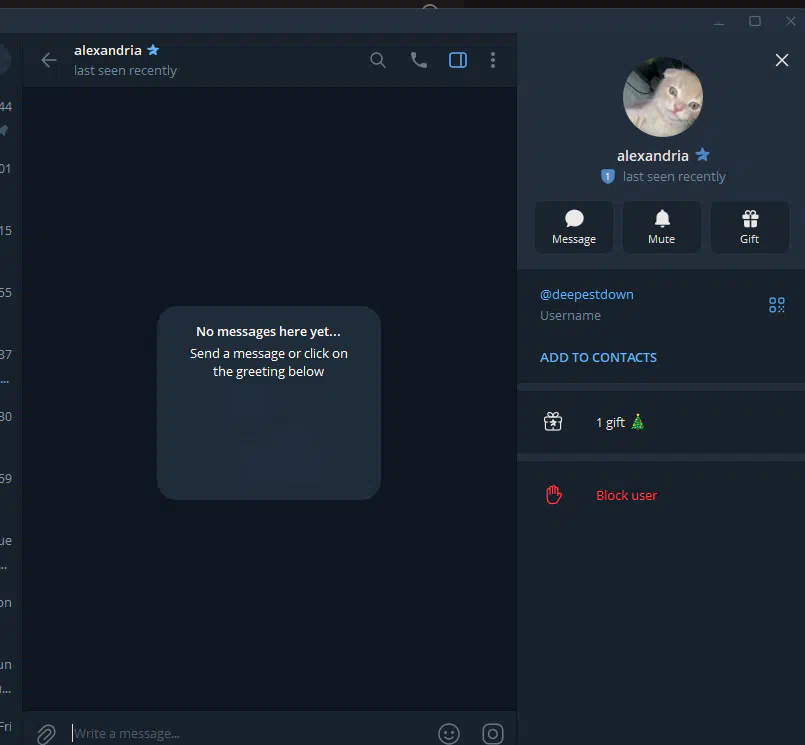Image resolution: width=805 pixels, height=745 pixels.
Task: Send a Gift to alexandria
Action: tap(750, 227)
